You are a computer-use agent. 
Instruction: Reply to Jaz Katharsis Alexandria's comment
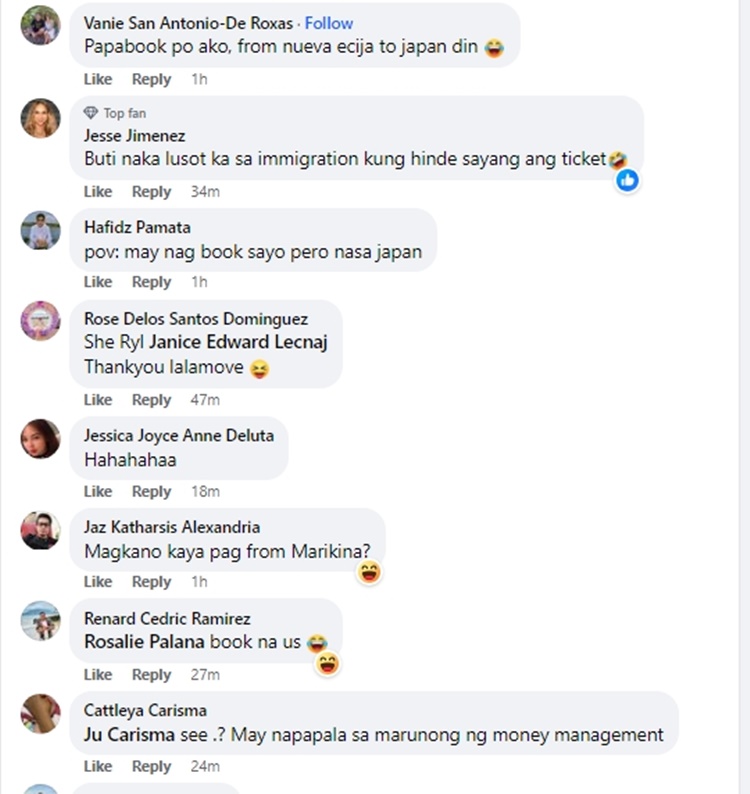[x=151, y=582]
